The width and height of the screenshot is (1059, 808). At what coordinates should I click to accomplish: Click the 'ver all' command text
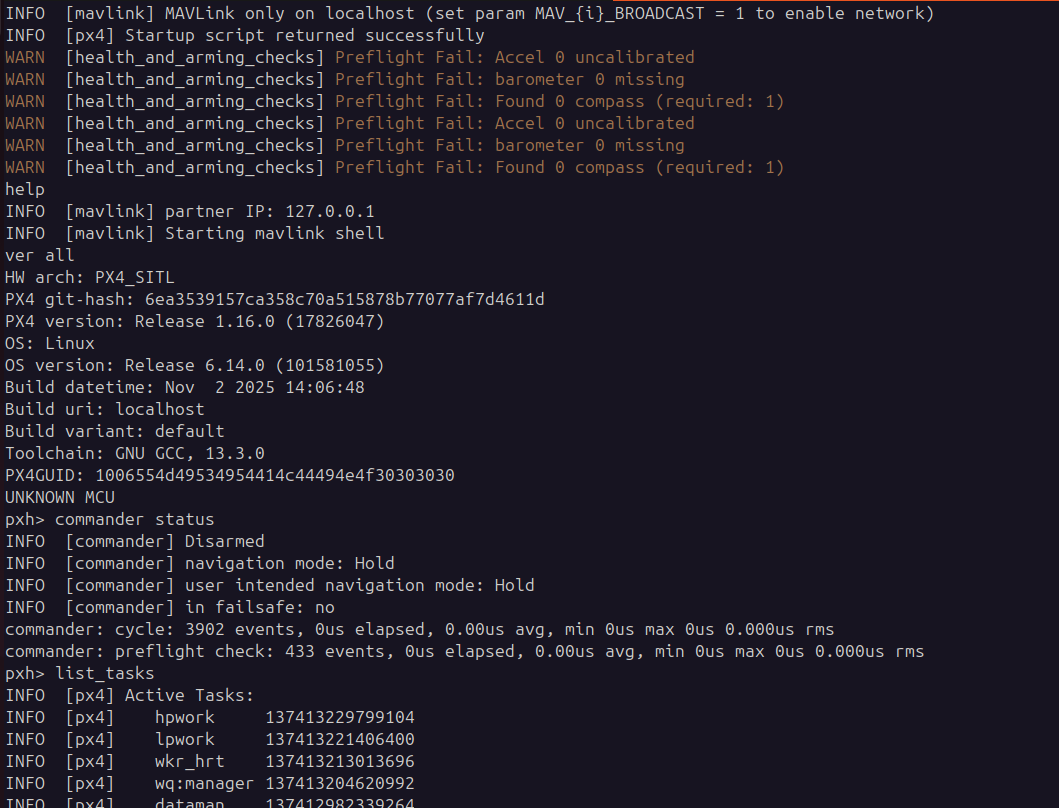point(39,255)
